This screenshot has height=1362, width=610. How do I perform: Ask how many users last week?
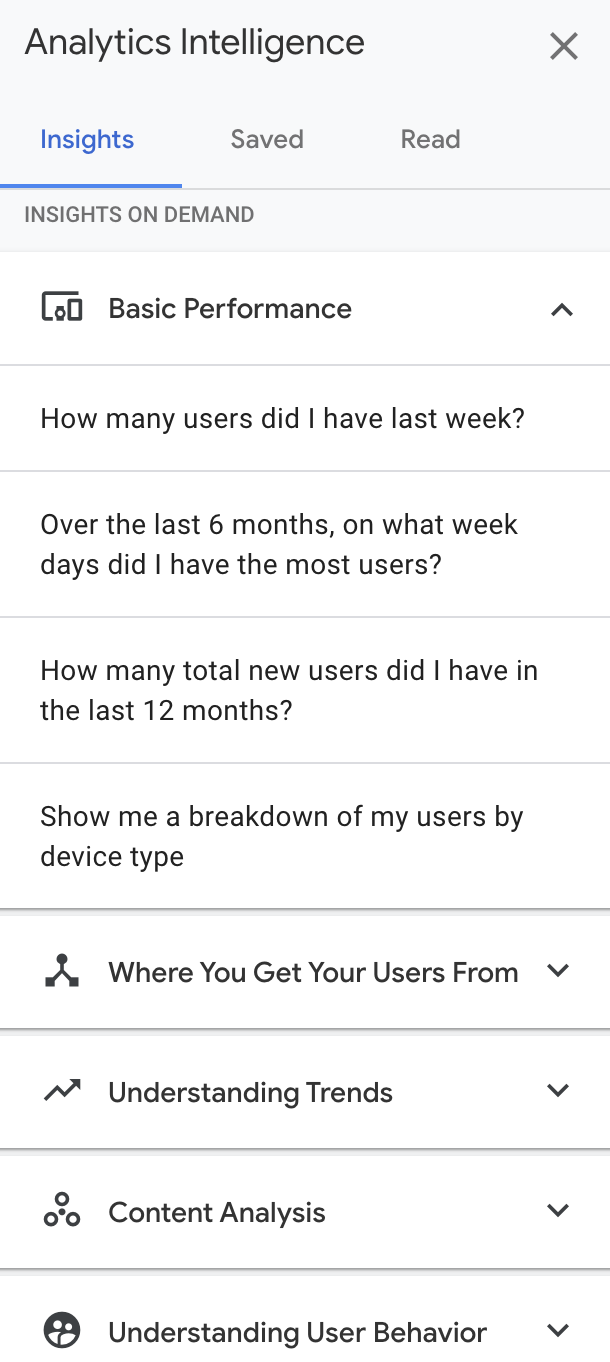click(x=282, y=418)
